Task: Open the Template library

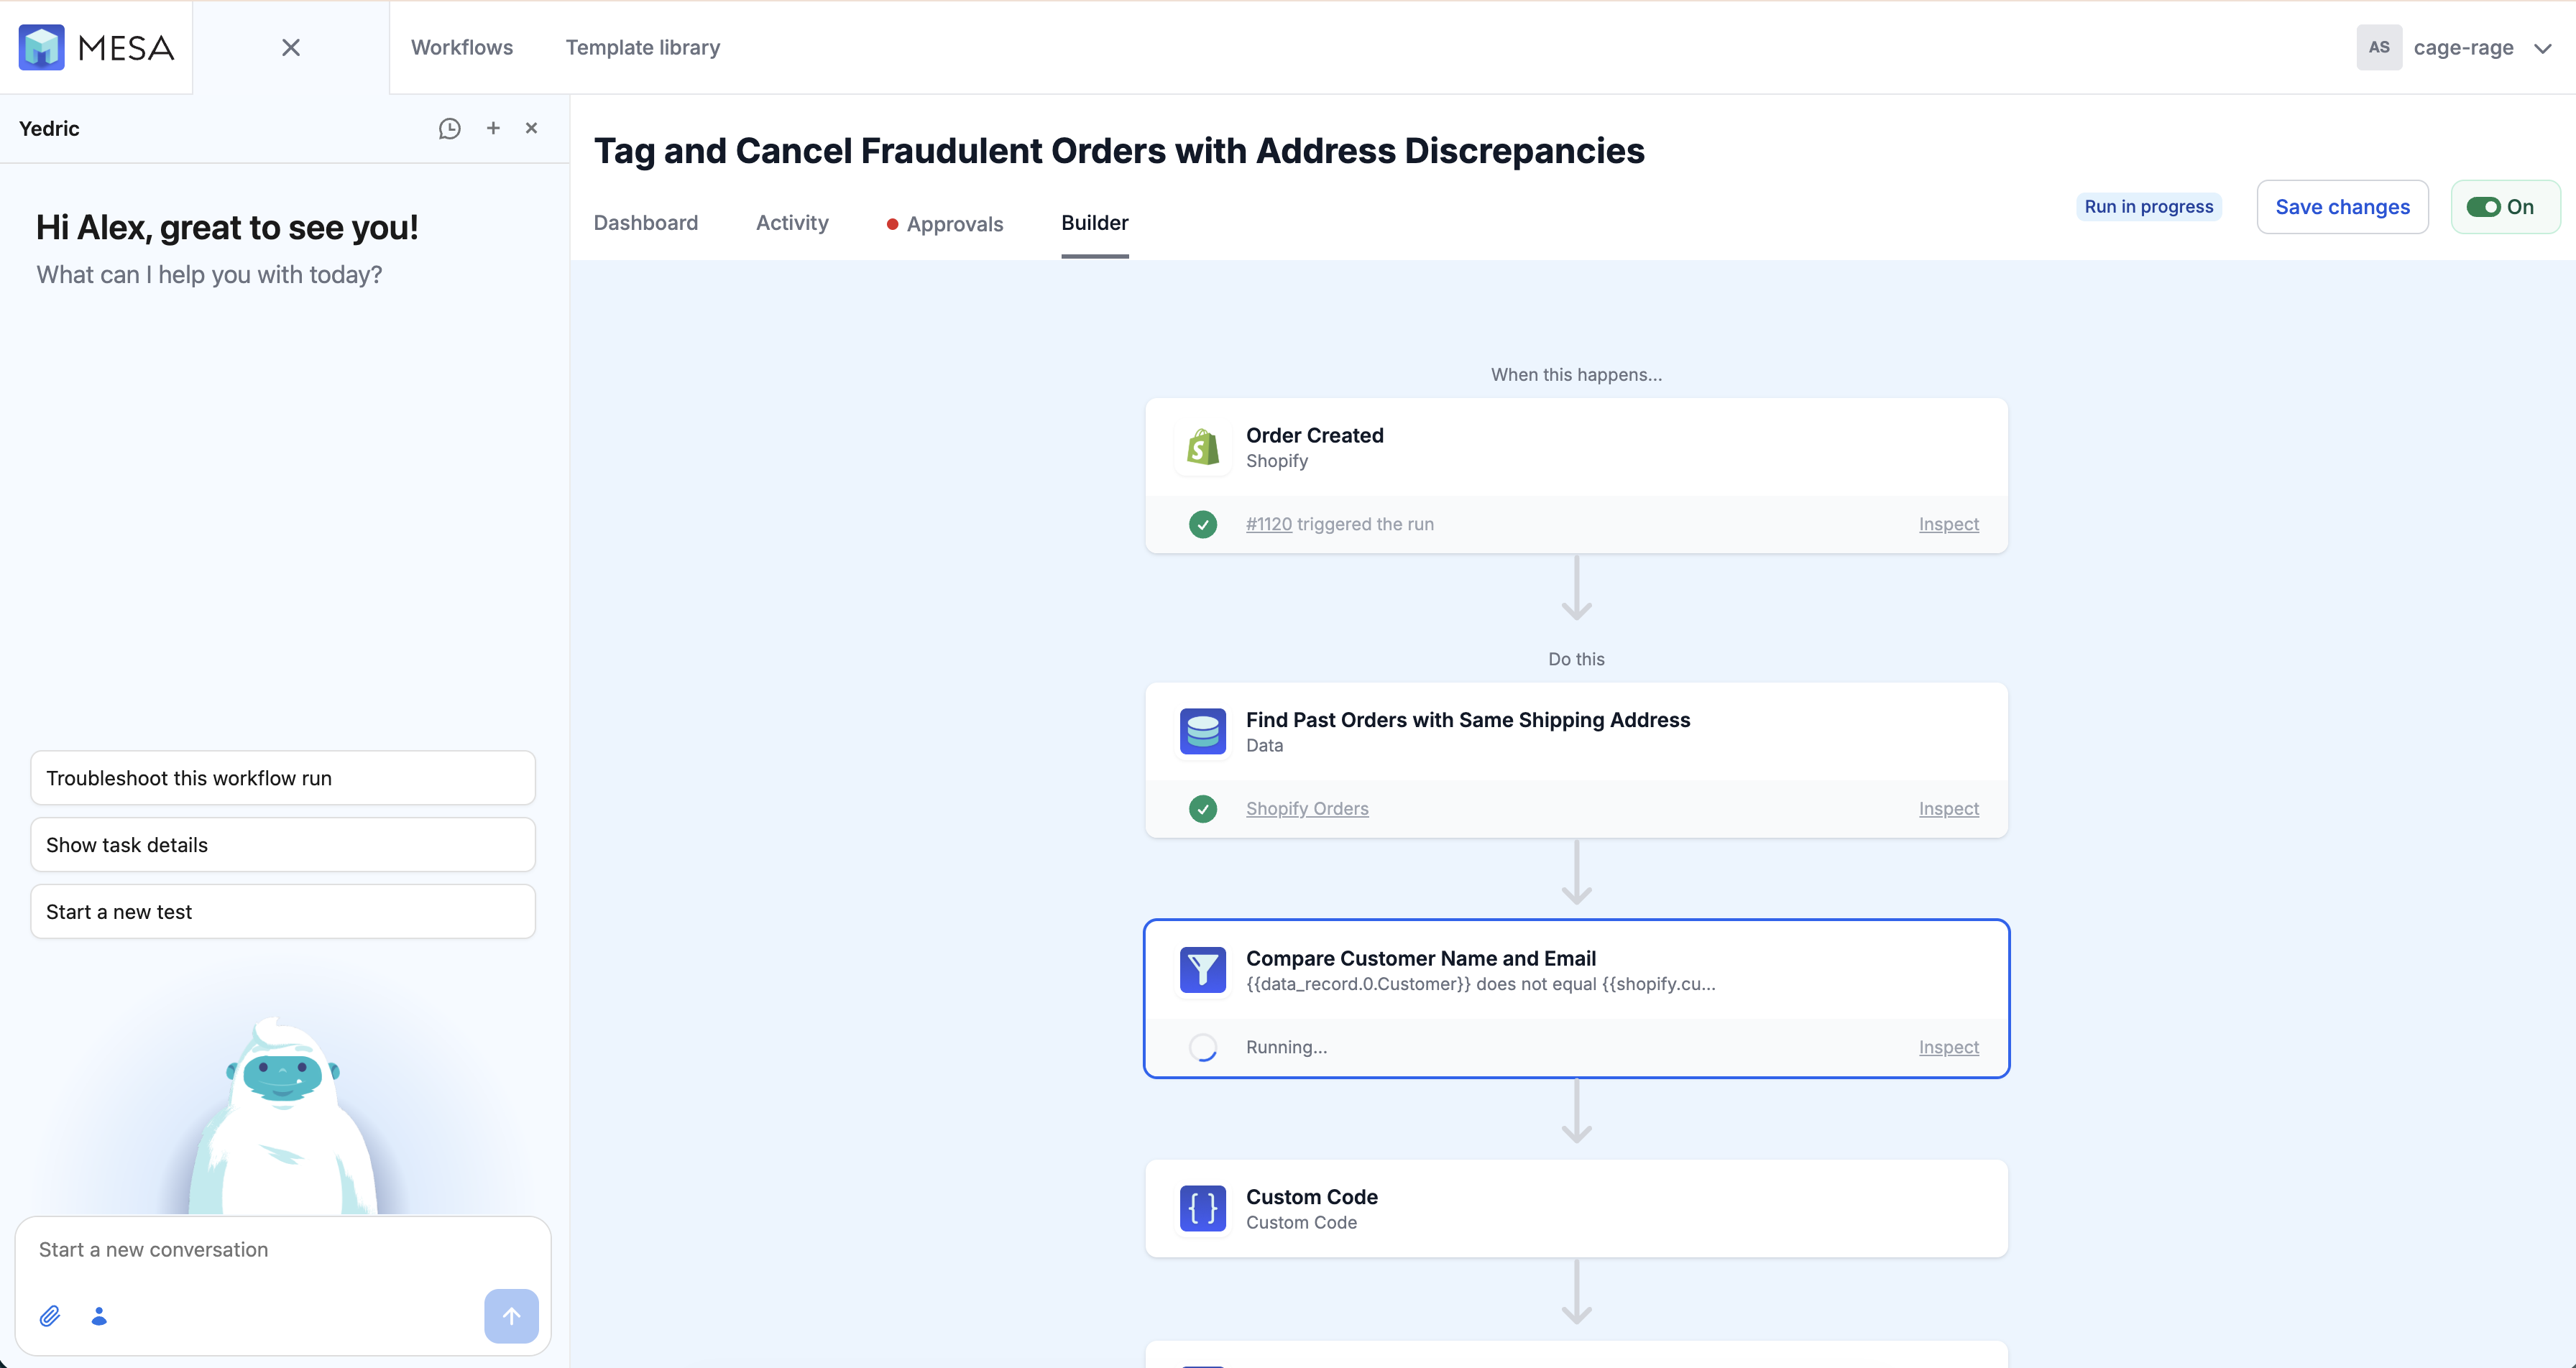Action: pyautogui.click(x=643, y=47)
